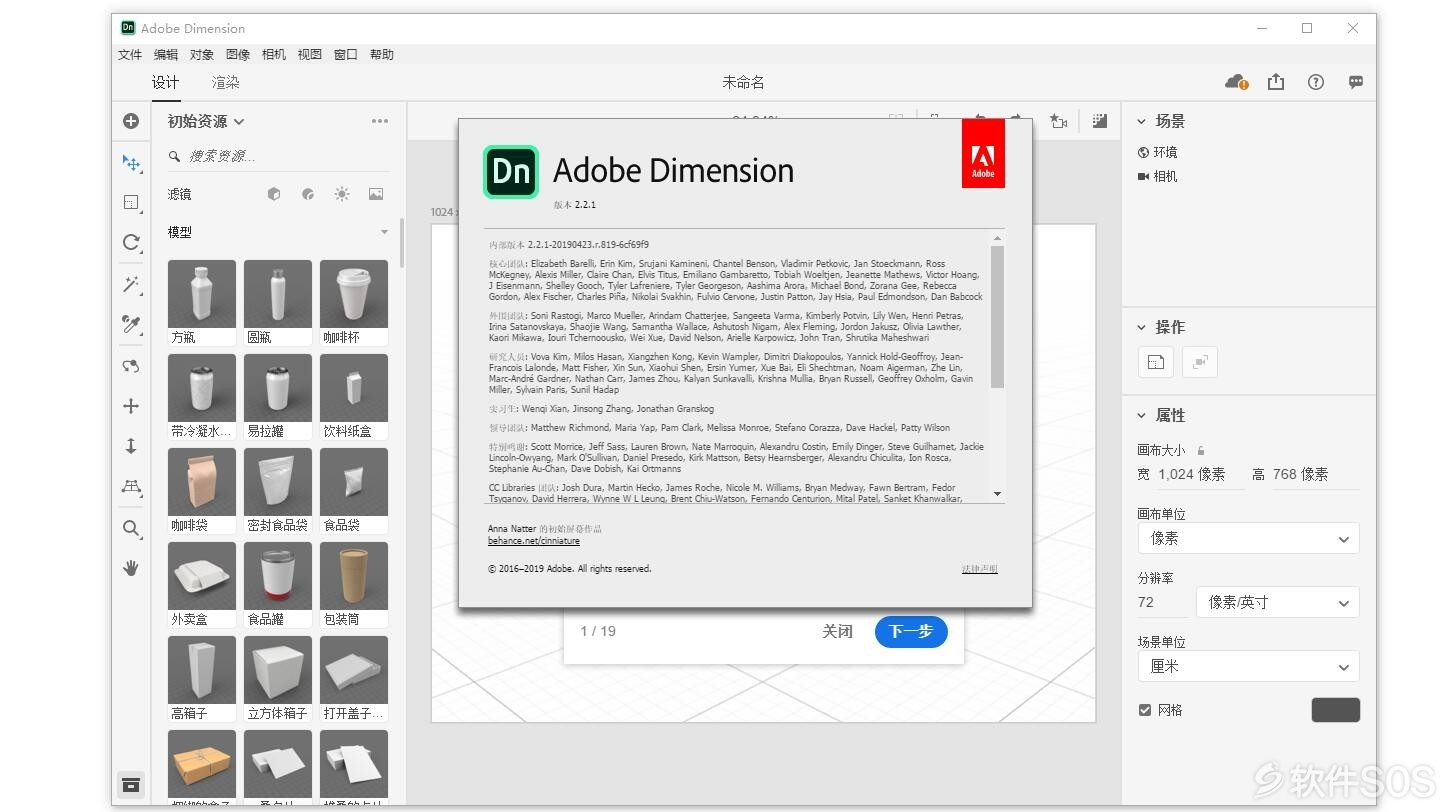This screenshot has height=812, width=1455.
Task: Open the cloud sync status icon
Action: point(1237,82)
